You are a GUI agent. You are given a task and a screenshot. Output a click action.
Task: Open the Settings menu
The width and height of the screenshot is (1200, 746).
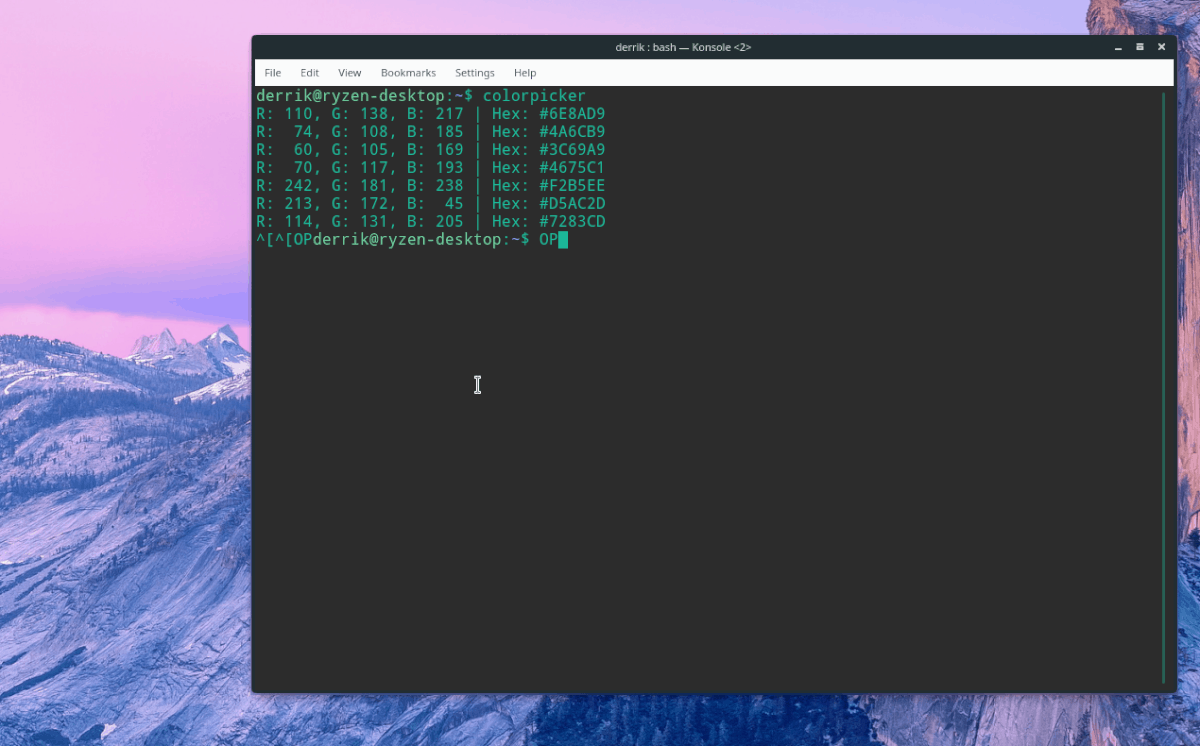pyautogui.click(x=475, y=73)
